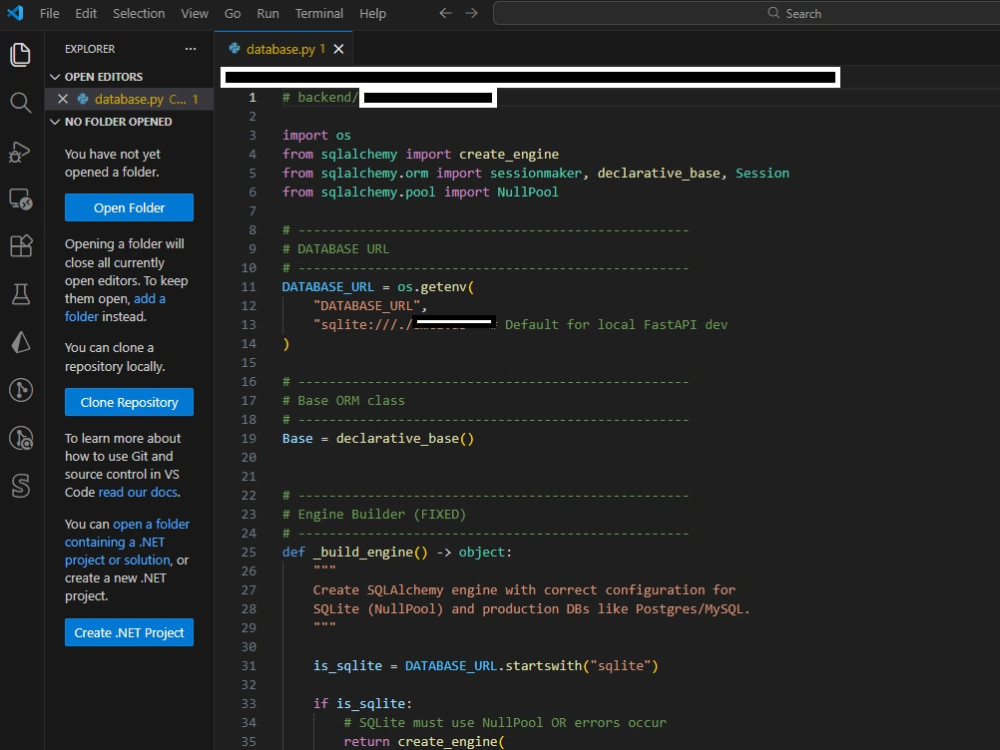Open the Explorer view in activity bar
The image size is (1000, 750).
tap(20, 54)
